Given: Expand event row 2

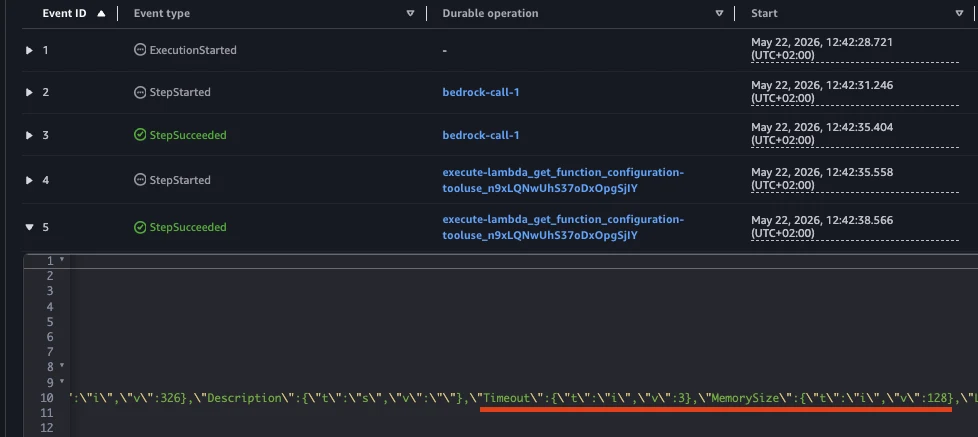Looking at the screenshot, I should coord(29,92).
